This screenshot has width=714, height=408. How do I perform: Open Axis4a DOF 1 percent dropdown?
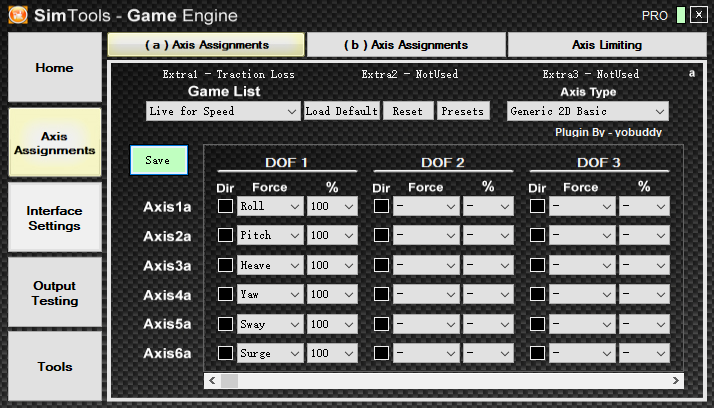pos(331,295)
